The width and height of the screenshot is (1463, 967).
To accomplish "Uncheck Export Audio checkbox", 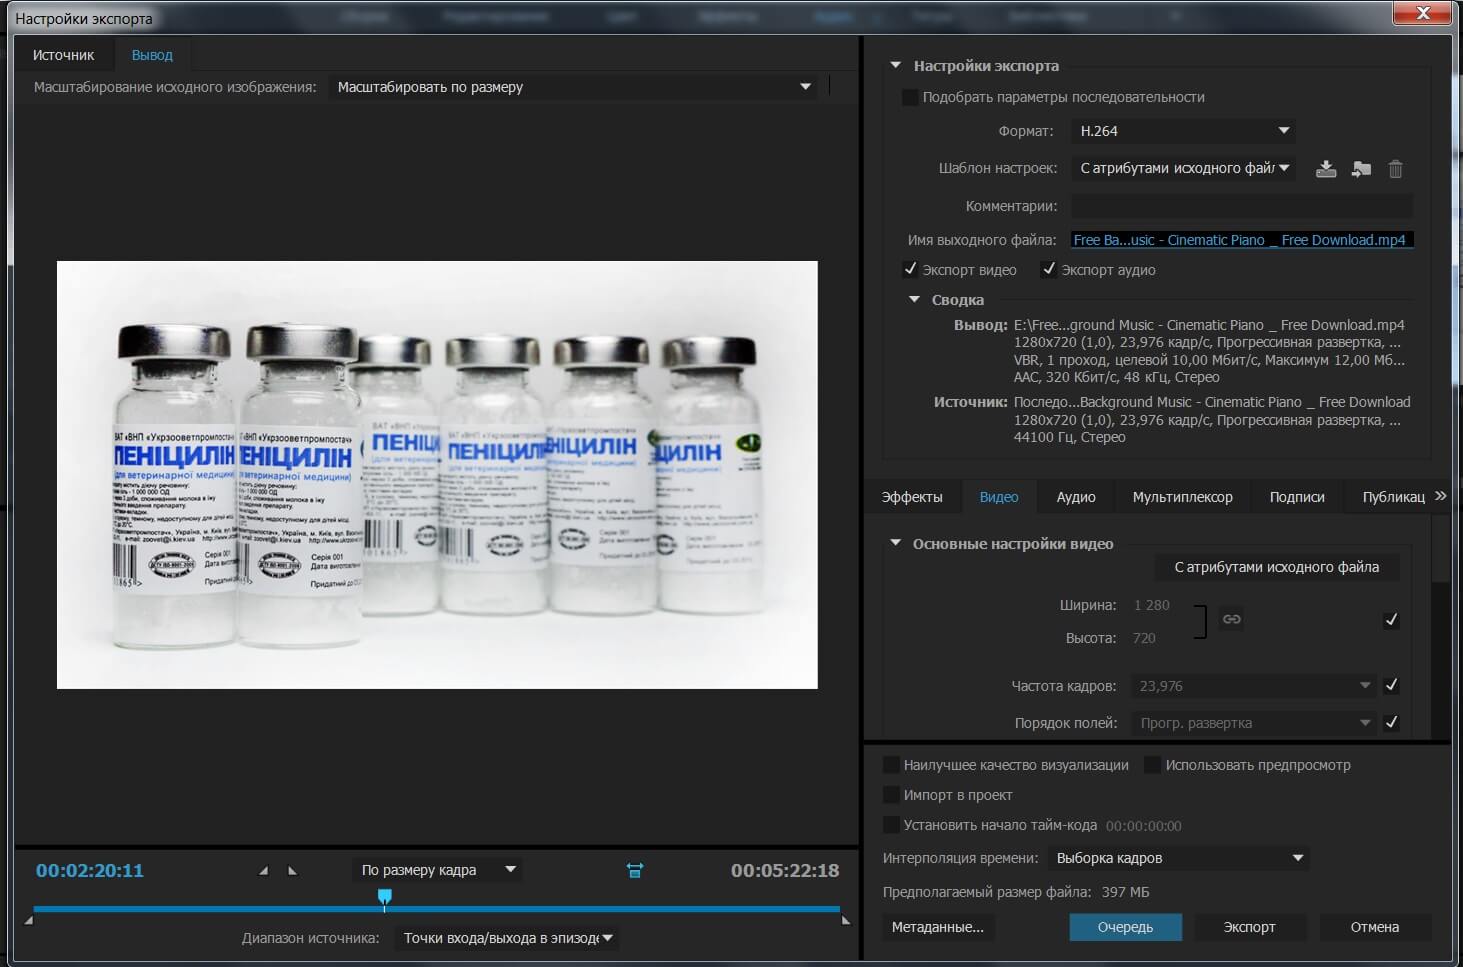I will (x=1048, y=269).
